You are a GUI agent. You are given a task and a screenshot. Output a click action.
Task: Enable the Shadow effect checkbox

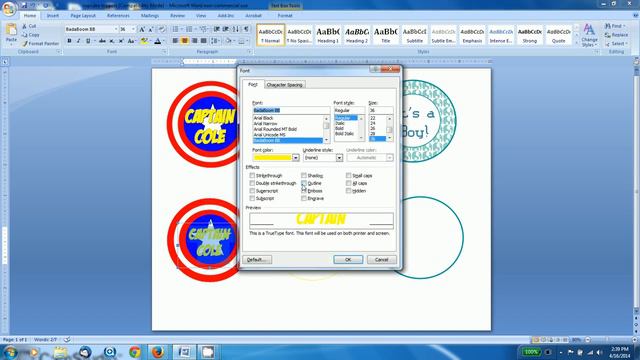304,176
